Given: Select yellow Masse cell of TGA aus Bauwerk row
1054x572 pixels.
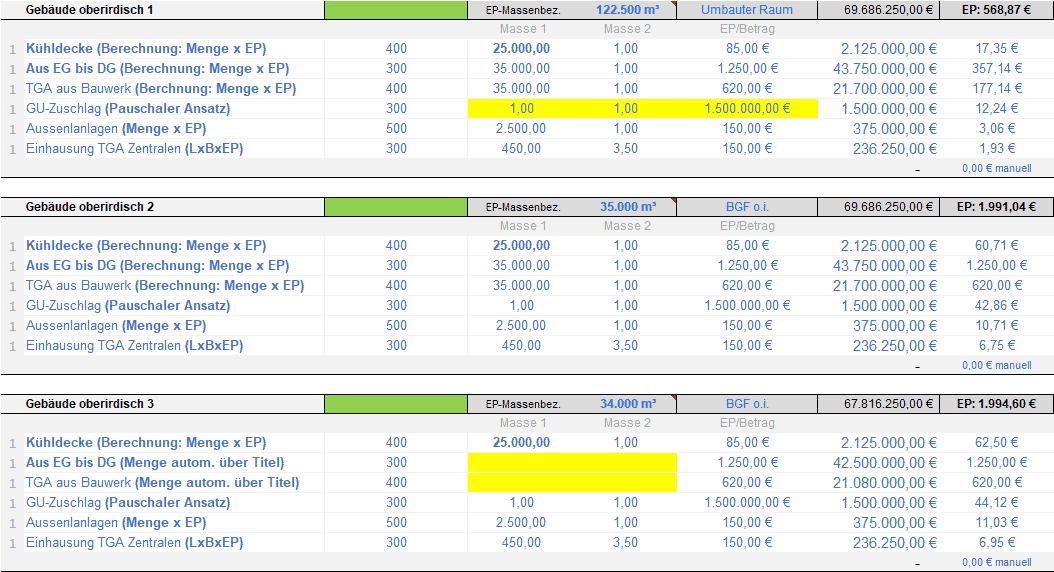Looking at the screenshot, I should pos(572,482).
